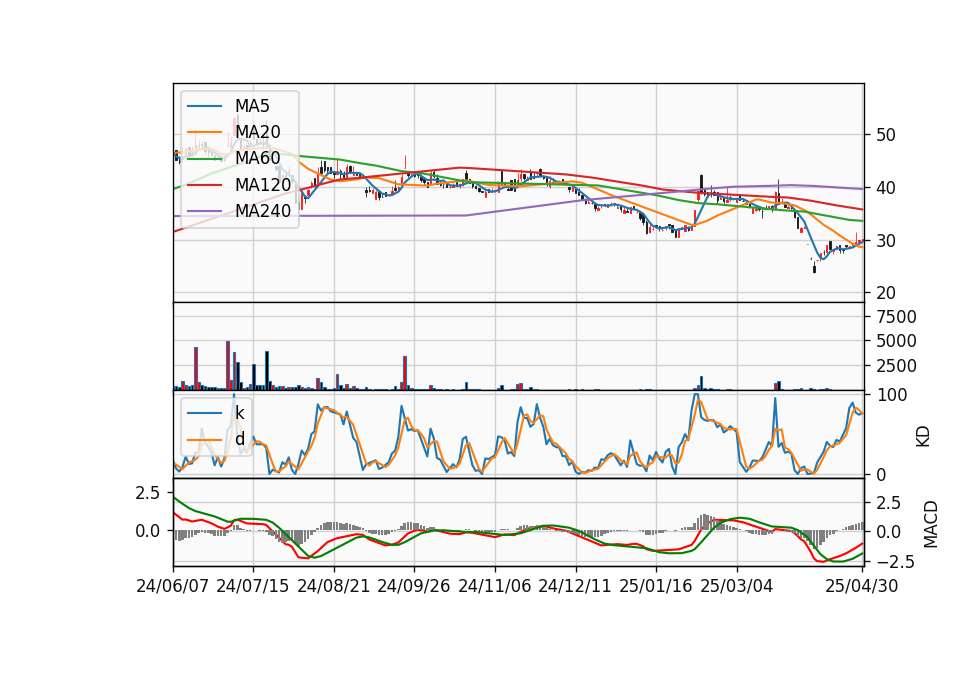
Task: Click 2.5 on the MACD right axis
Action: (888, 503)
